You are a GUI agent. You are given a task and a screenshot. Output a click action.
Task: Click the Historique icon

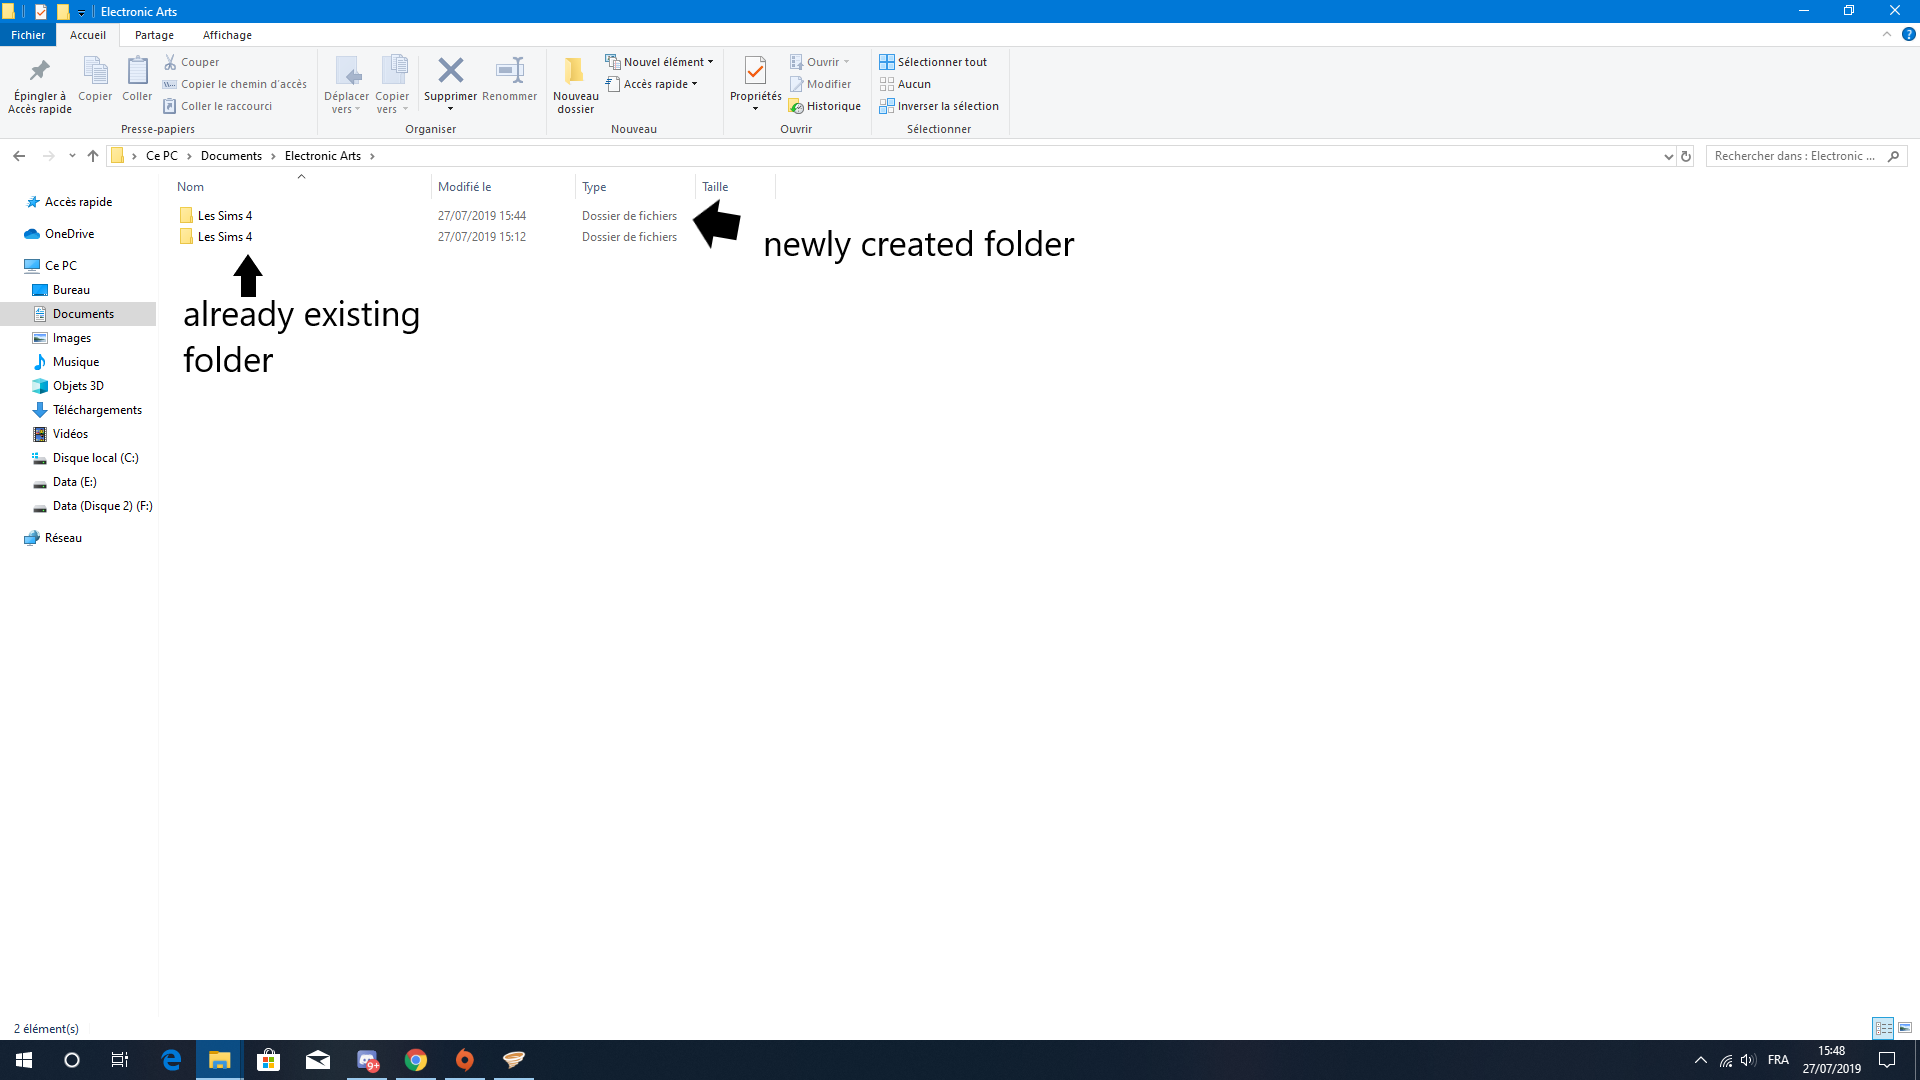coord(825,106)
